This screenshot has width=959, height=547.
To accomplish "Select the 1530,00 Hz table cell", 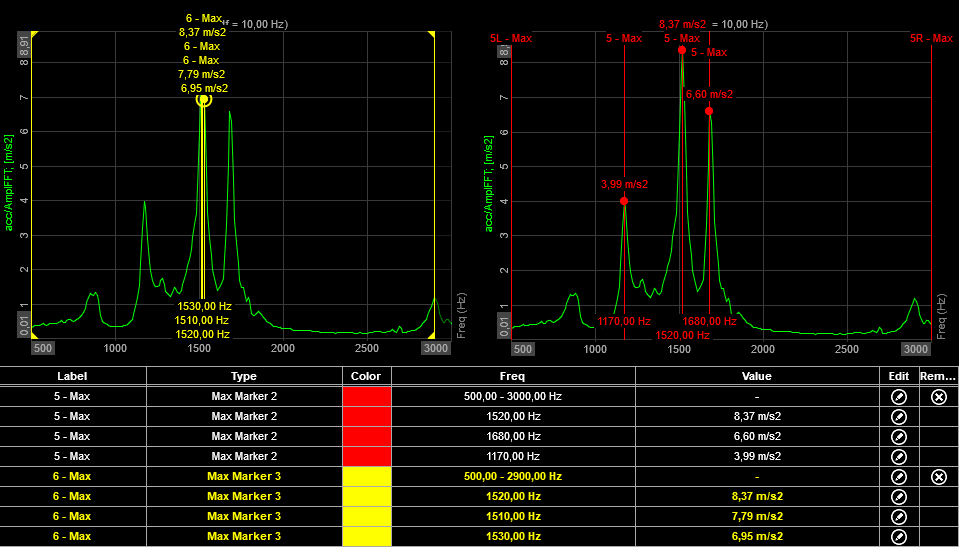I will pyautogui.click(x=513, y=537).
